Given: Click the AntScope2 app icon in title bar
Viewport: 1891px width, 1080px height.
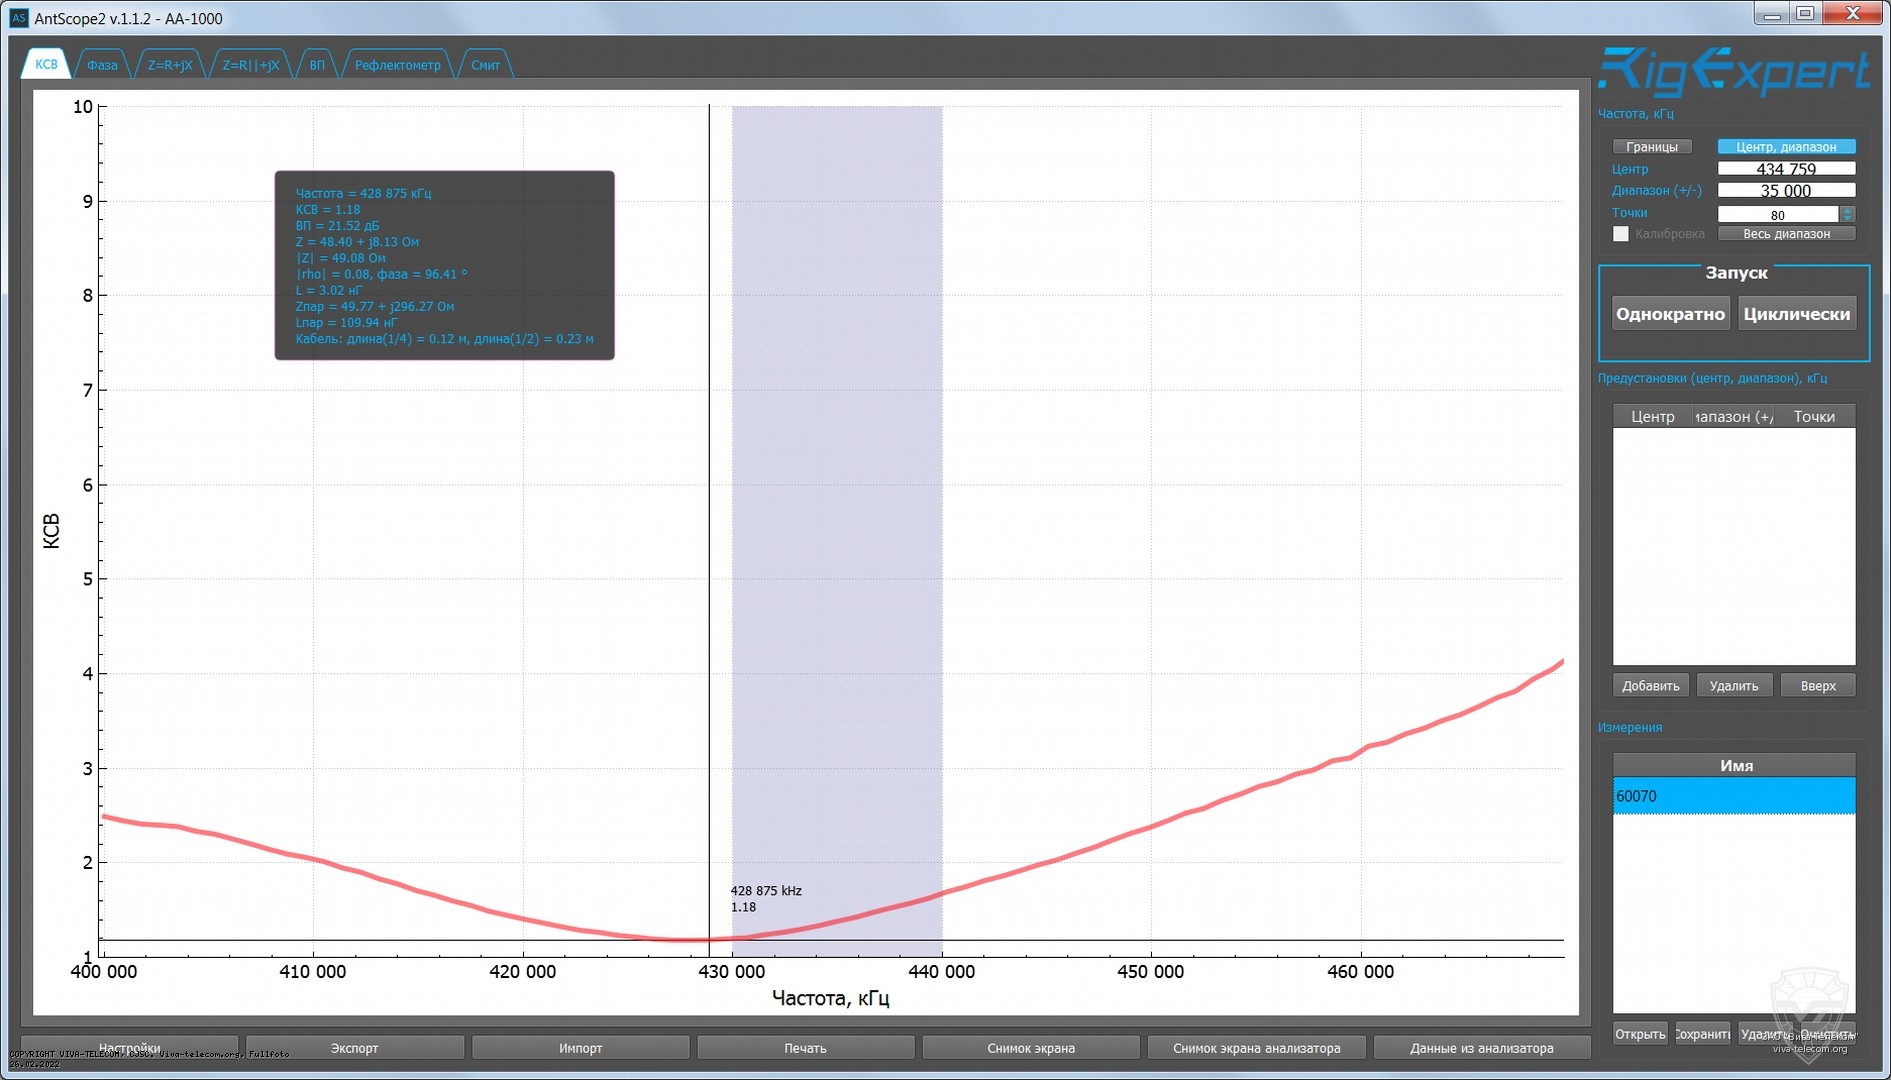Looking at the screenshot, I should (x=18, y=18).
